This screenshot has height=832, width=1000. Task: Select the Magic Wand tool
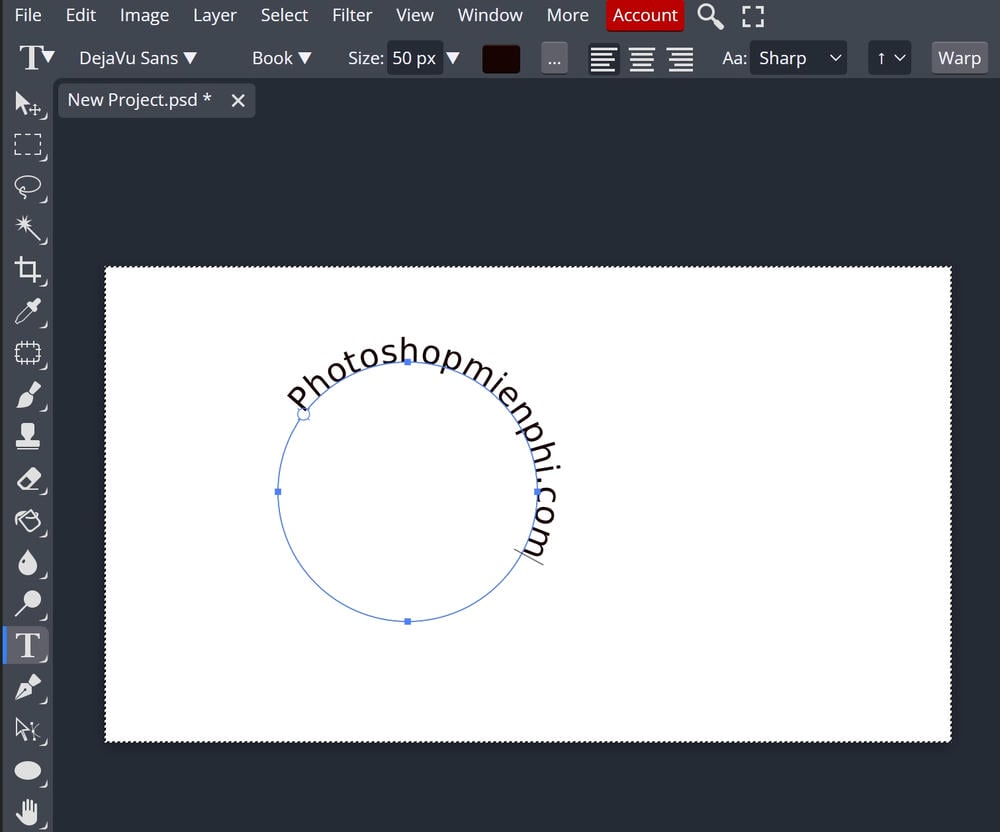[x=27, y=228]
